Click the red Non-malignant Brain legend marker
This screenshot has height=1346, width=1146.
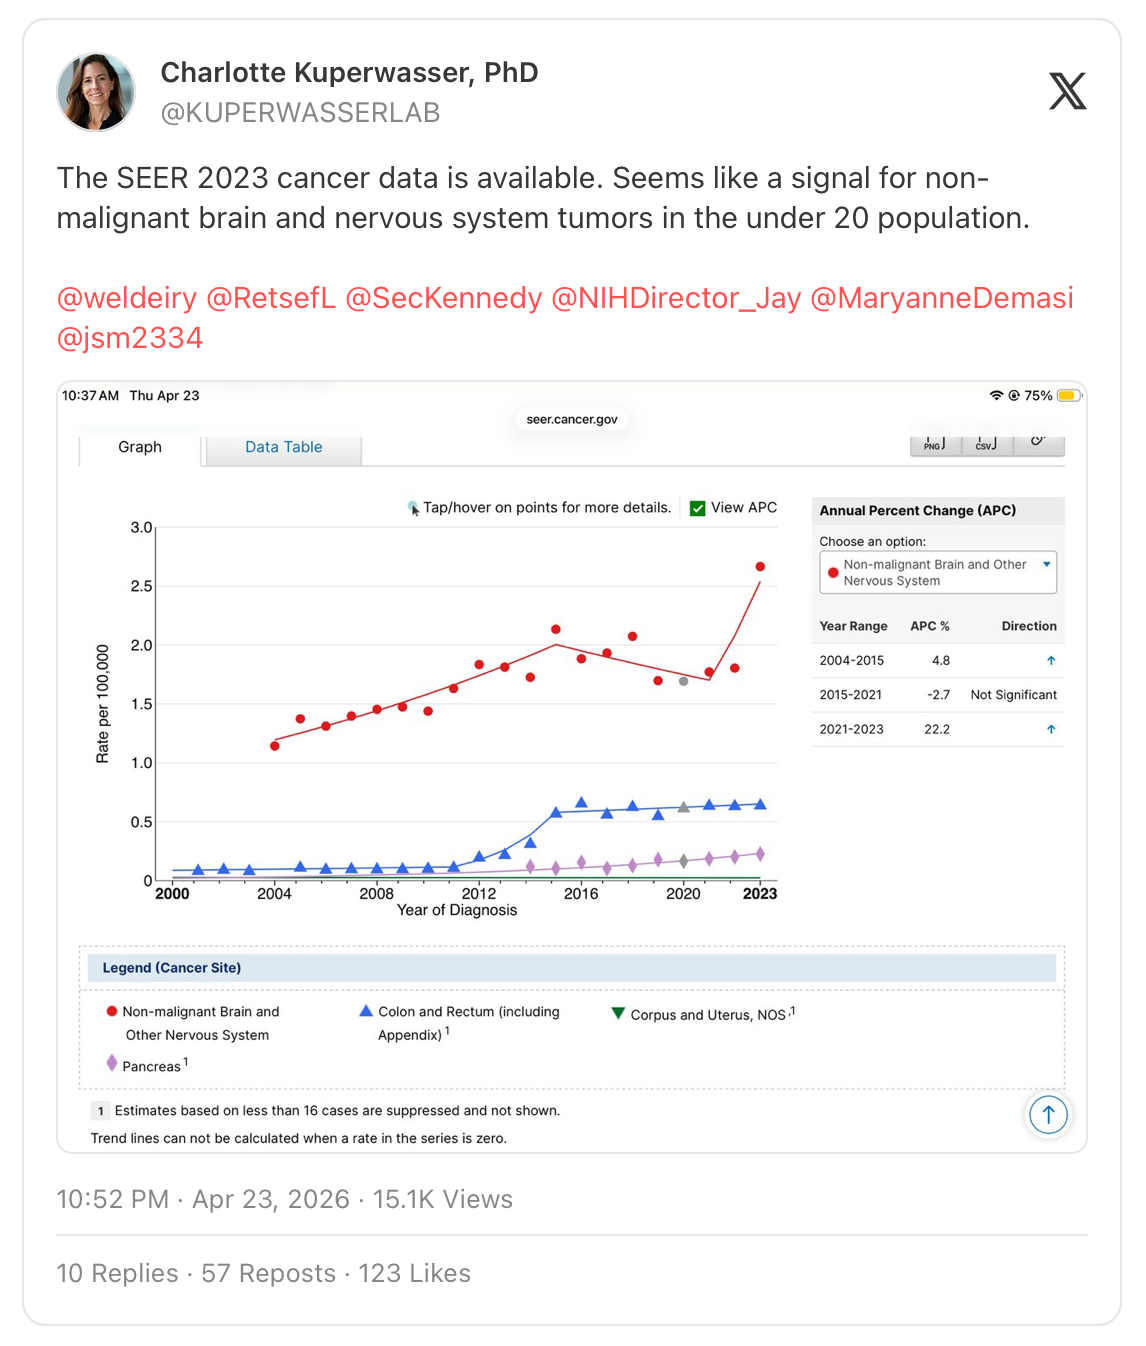click(x=112, y=1011)
